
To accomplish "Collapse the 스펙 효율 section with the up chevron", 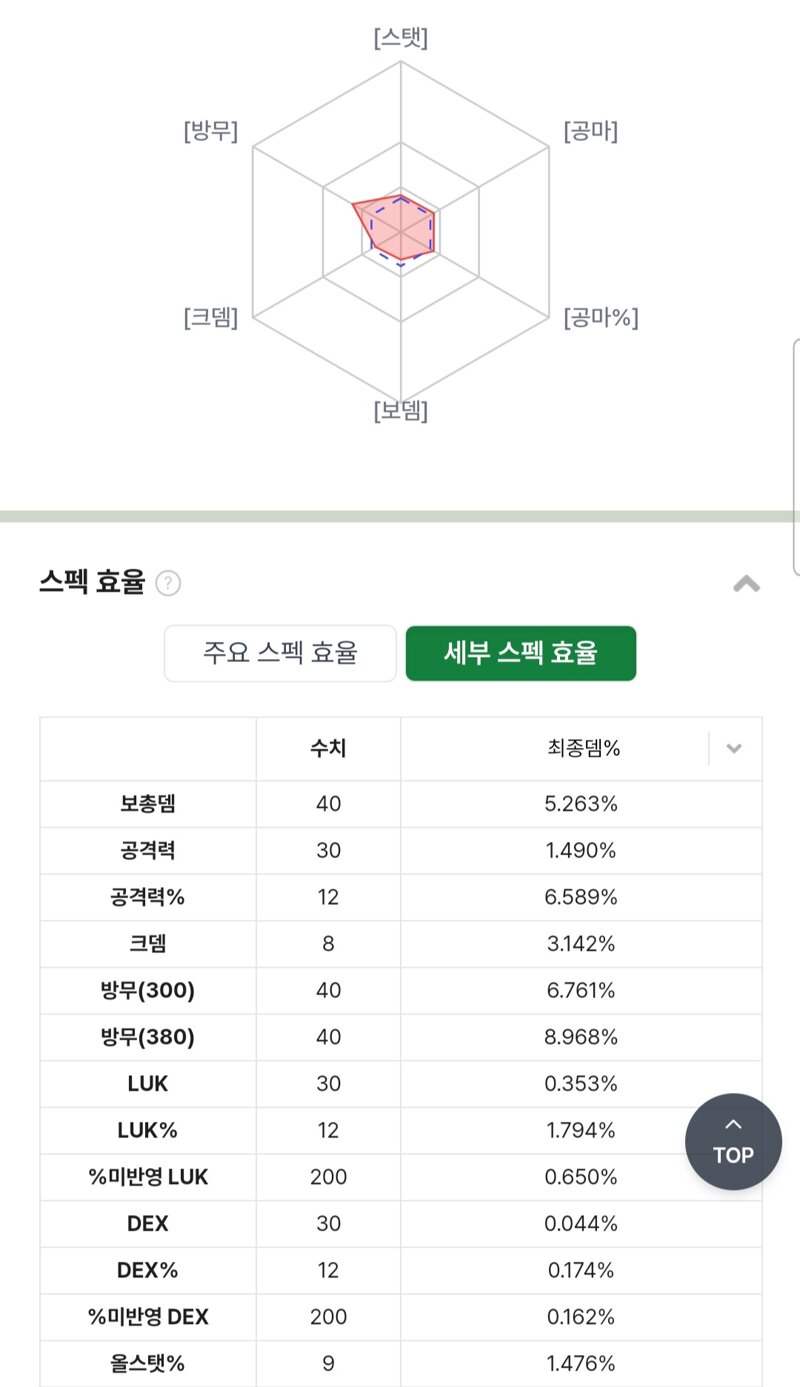I will pyautogui.click(x=746, y=584).
